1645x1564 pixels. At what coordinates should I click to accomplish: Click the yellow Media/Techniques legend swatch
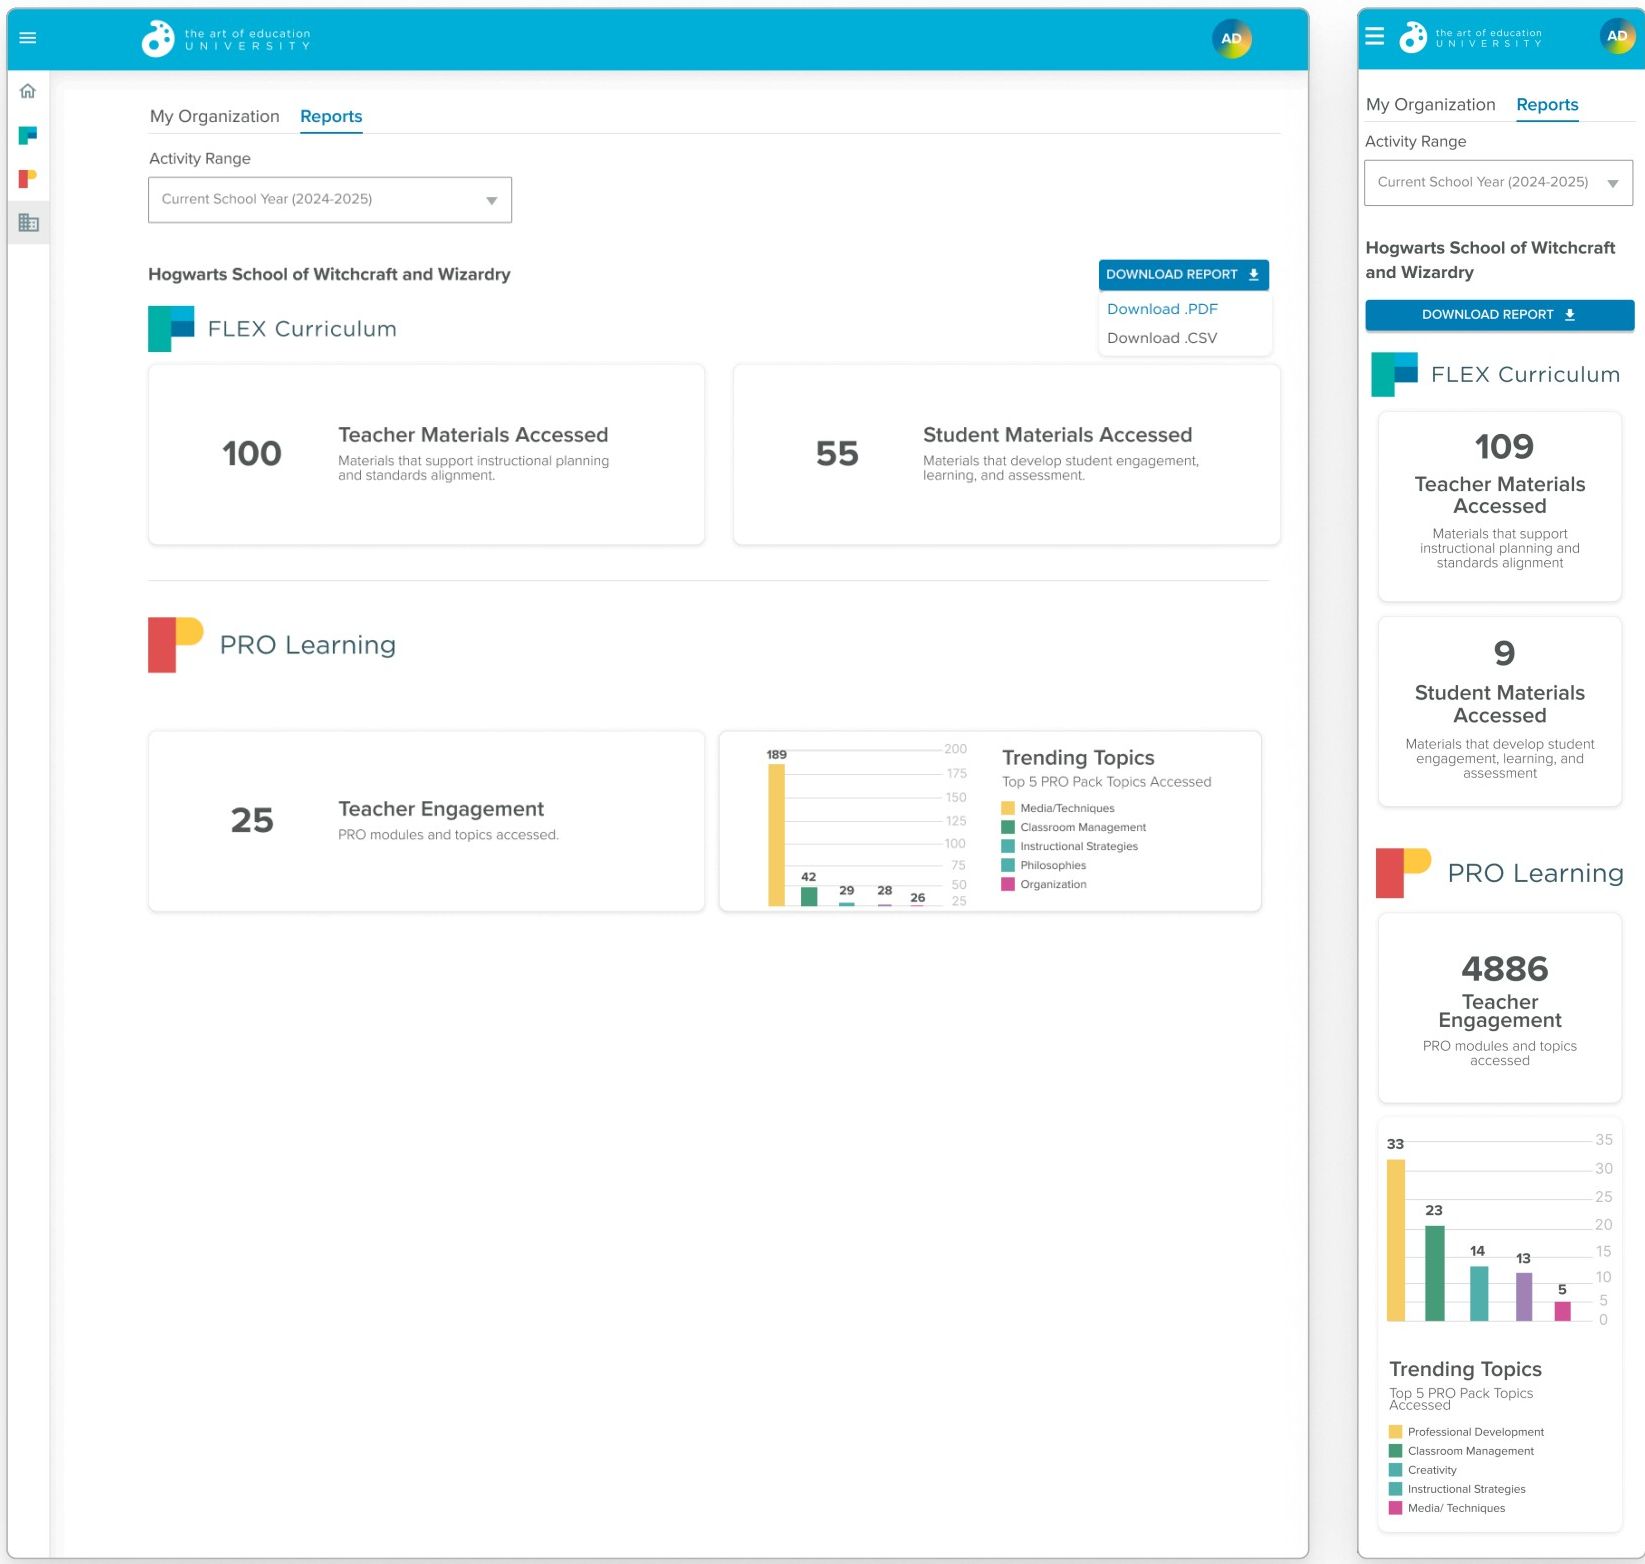[1008, 808]
